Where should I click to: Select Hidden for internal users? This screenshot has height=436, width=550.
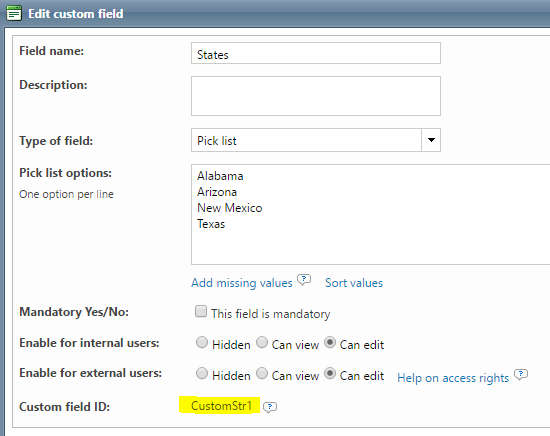pos(202,342)
